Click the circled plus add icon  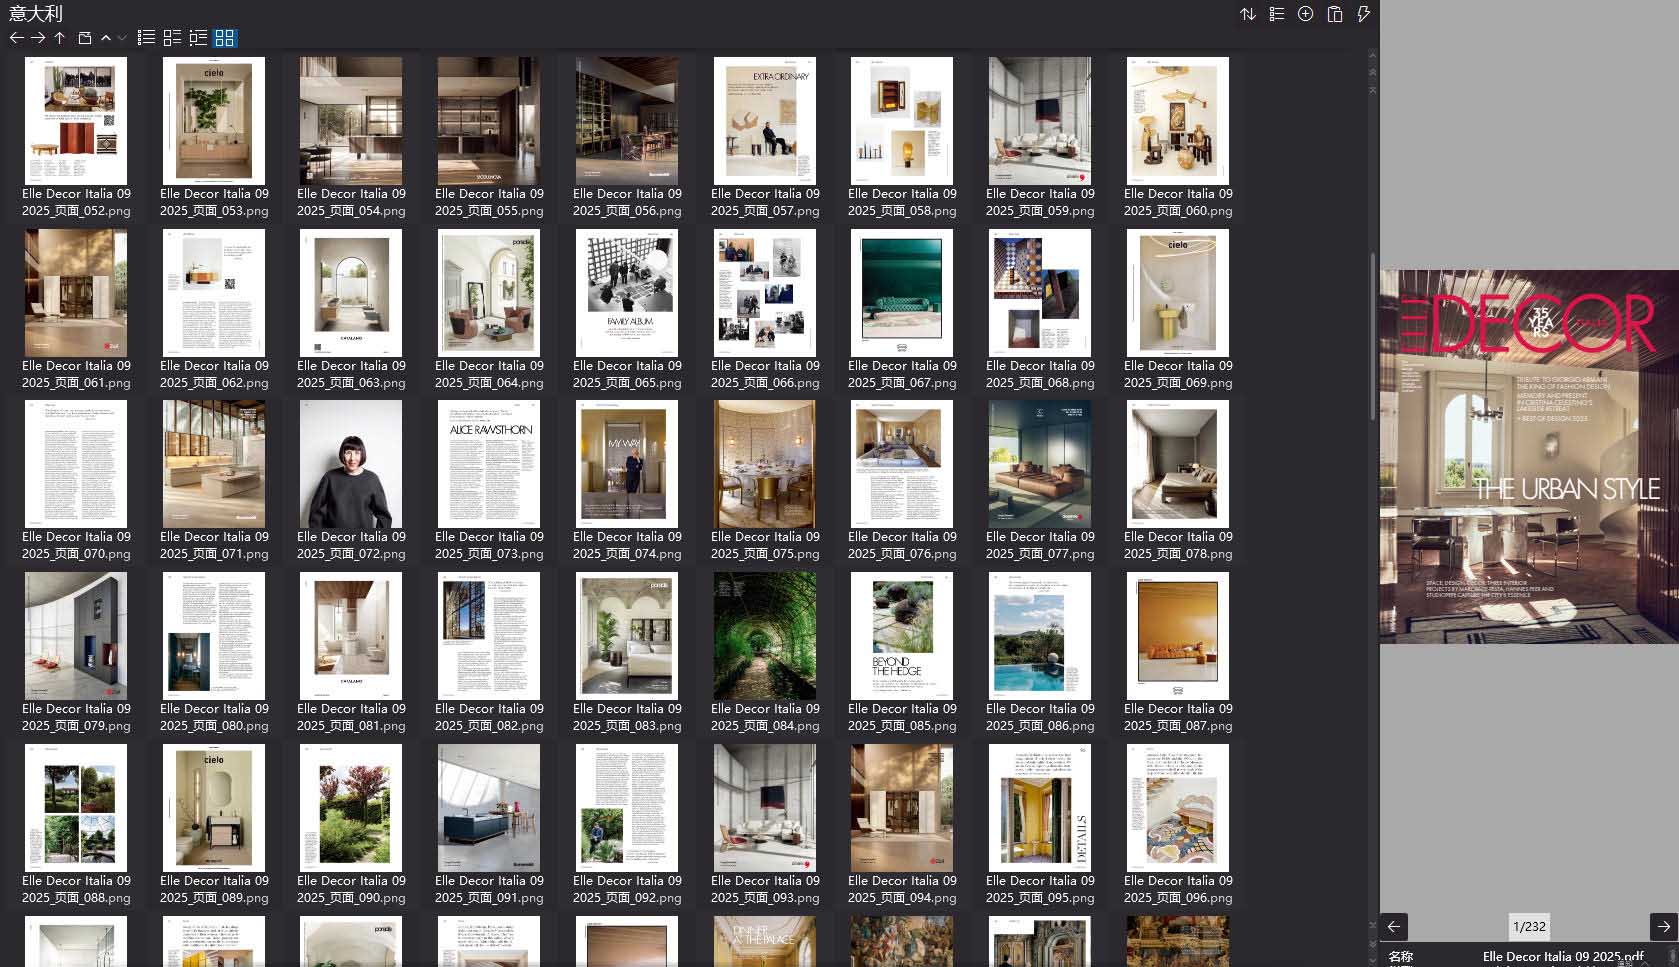[x=1305, y=14]
